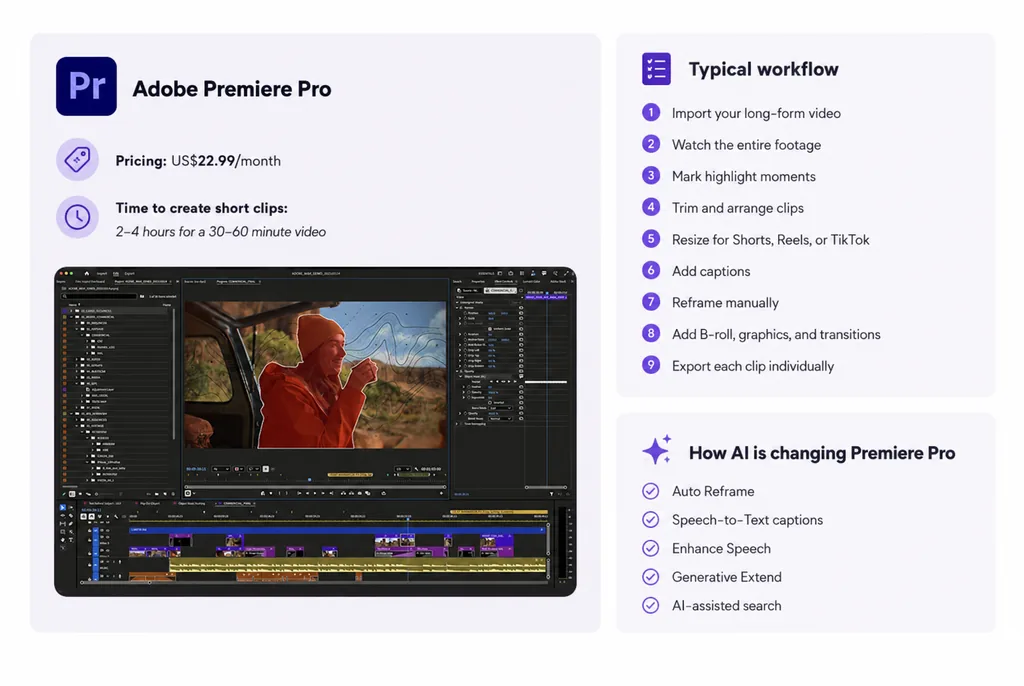This screenshot has height=686, width=1024.
Task: Click the Export Frame camera icon
Action: [x=360, y=493]
